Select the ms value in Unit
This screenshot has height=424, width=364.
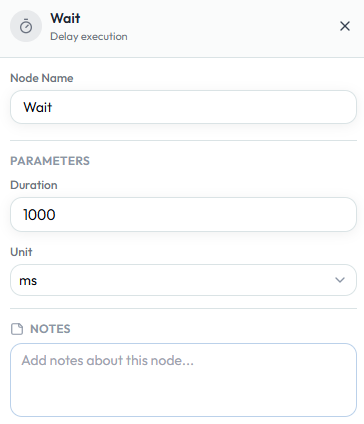[x=28, y=280]
